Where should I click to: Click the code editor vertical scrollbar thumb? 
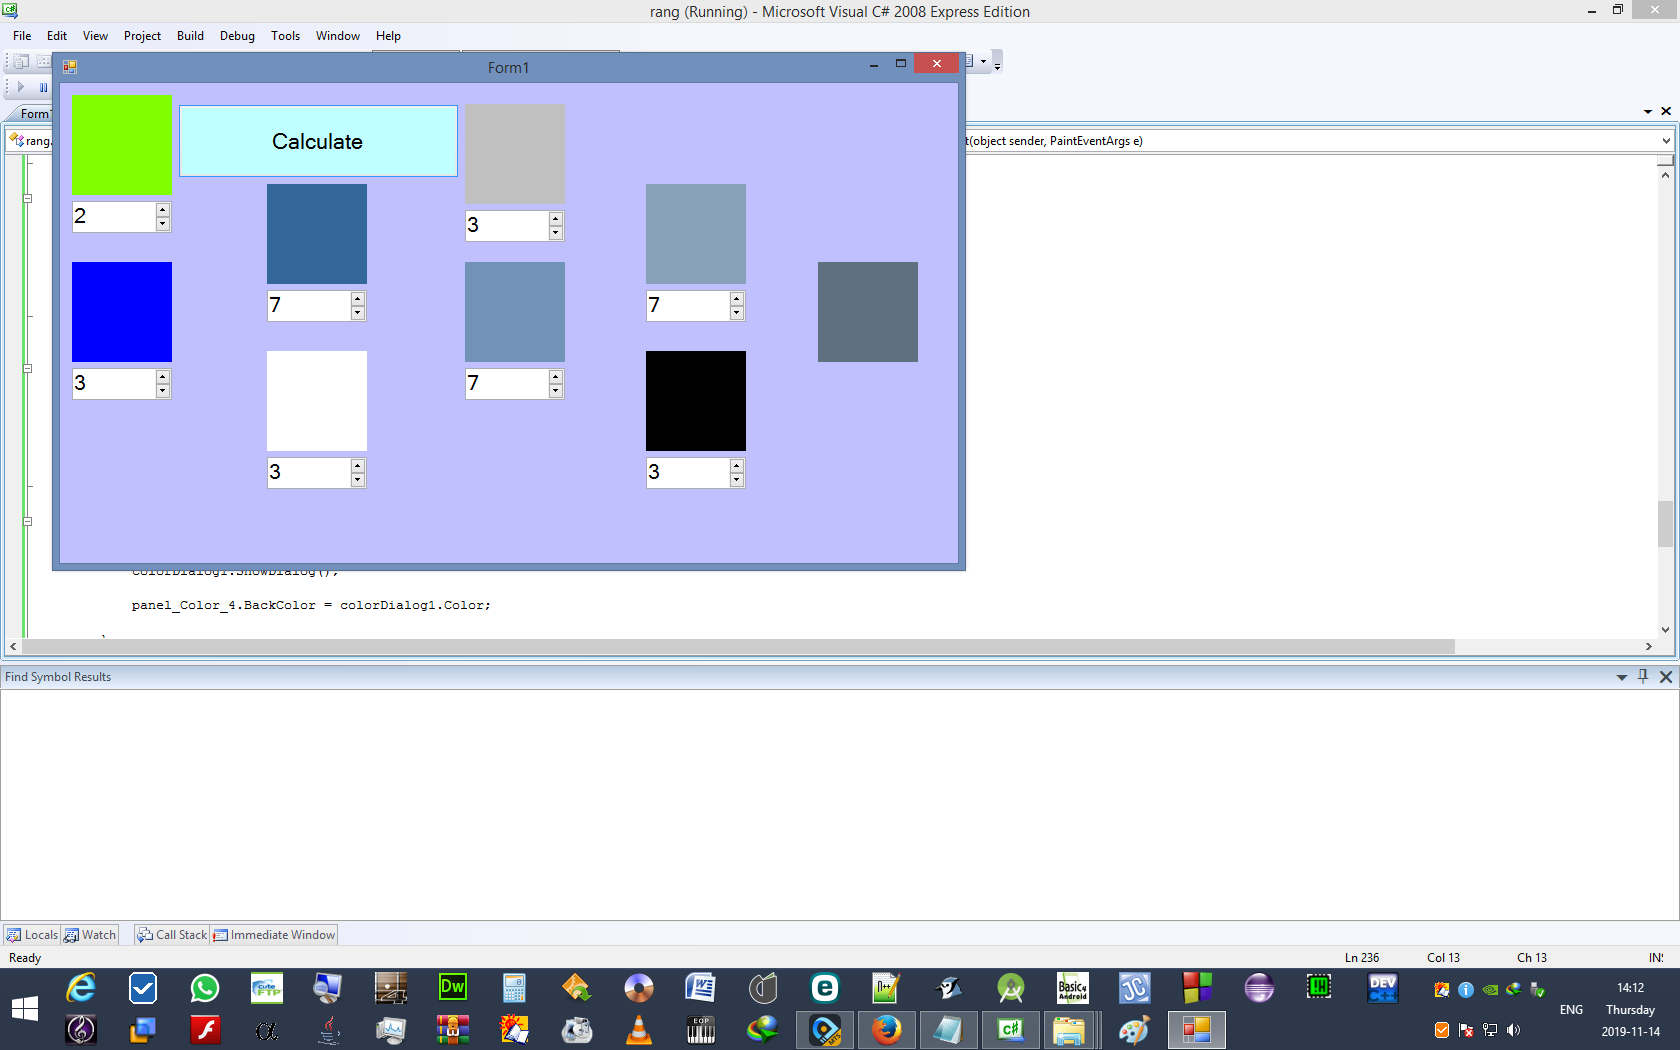point(1665,523)
